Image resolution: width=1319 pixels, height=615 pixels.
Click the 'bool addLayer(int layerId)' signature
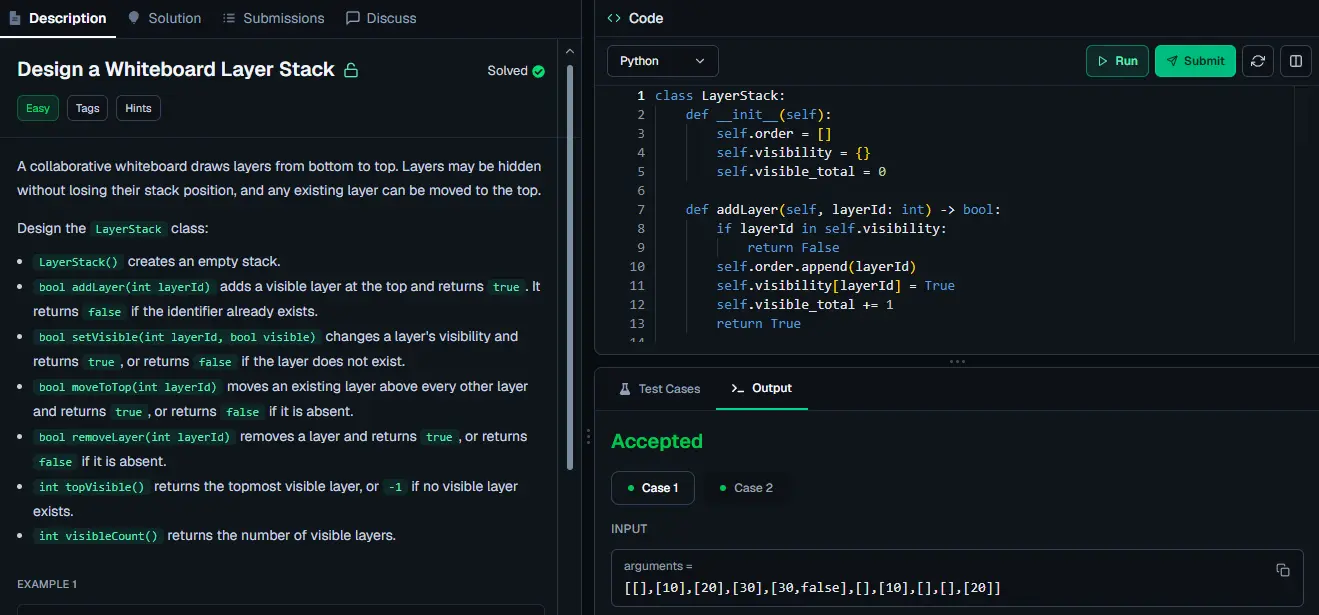(122, 287)
